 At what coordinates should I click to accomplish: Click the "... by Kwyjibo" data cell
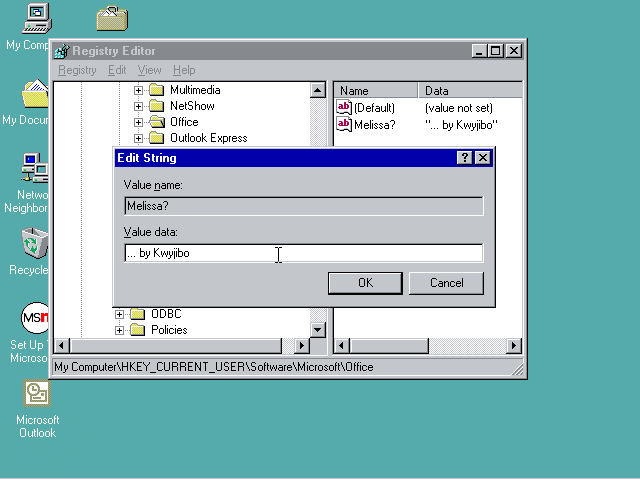pyautogui.click(x=461, y=124)
